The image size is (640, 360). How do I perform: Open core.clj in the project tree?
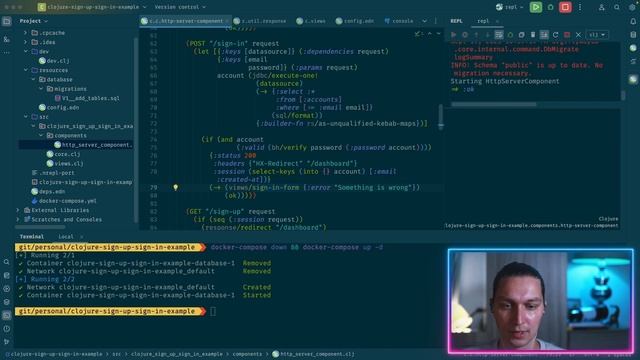[63, 154]
